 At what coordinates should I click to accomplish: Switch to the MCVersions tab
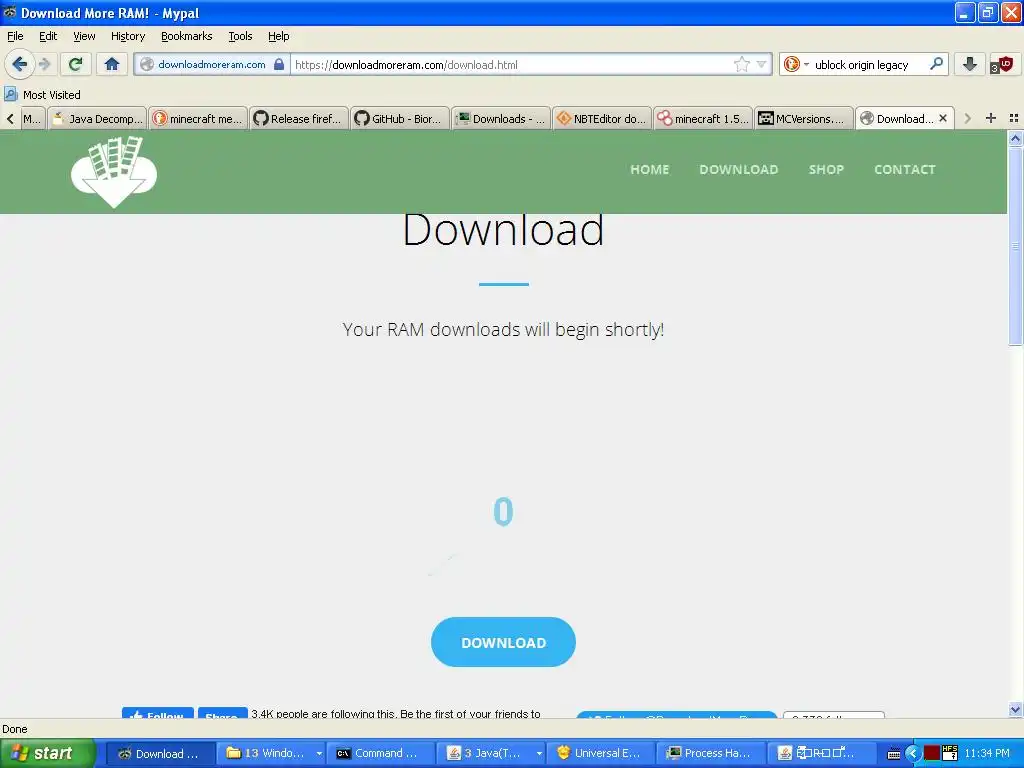803,118
